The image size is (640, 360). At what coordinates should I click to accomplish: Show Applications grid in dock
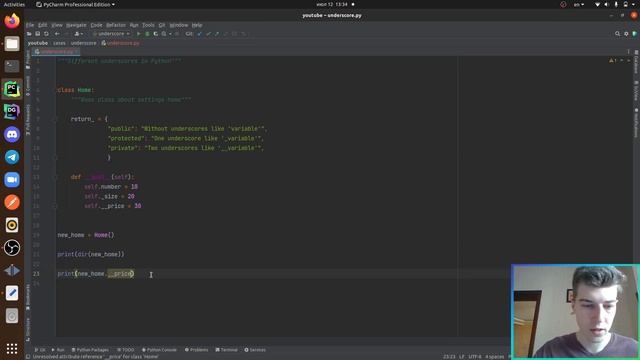point(12,349)
